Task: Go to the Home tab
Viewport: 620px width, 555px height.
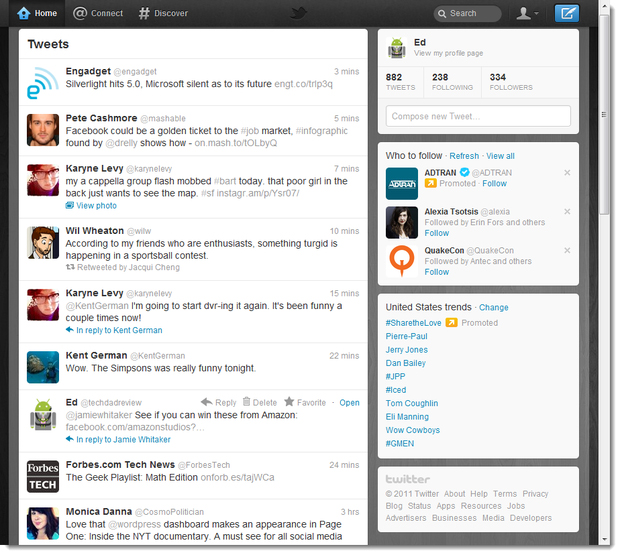Action: pos(37,13)
